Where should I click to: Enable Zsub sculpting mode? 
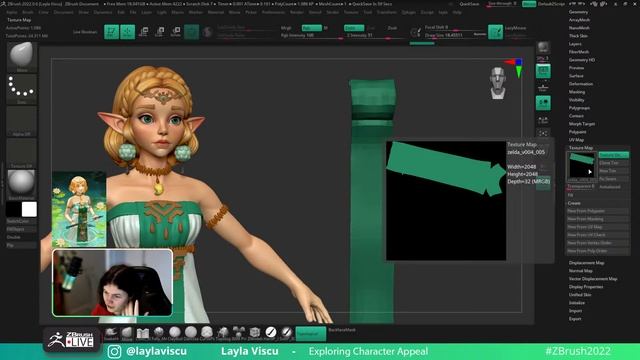(371, 28)
